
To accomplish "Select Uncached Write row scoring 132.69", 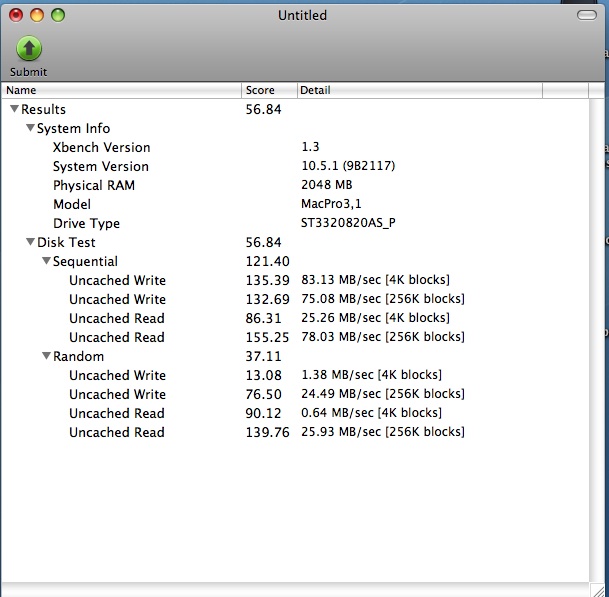I will [x=295, y=299].
